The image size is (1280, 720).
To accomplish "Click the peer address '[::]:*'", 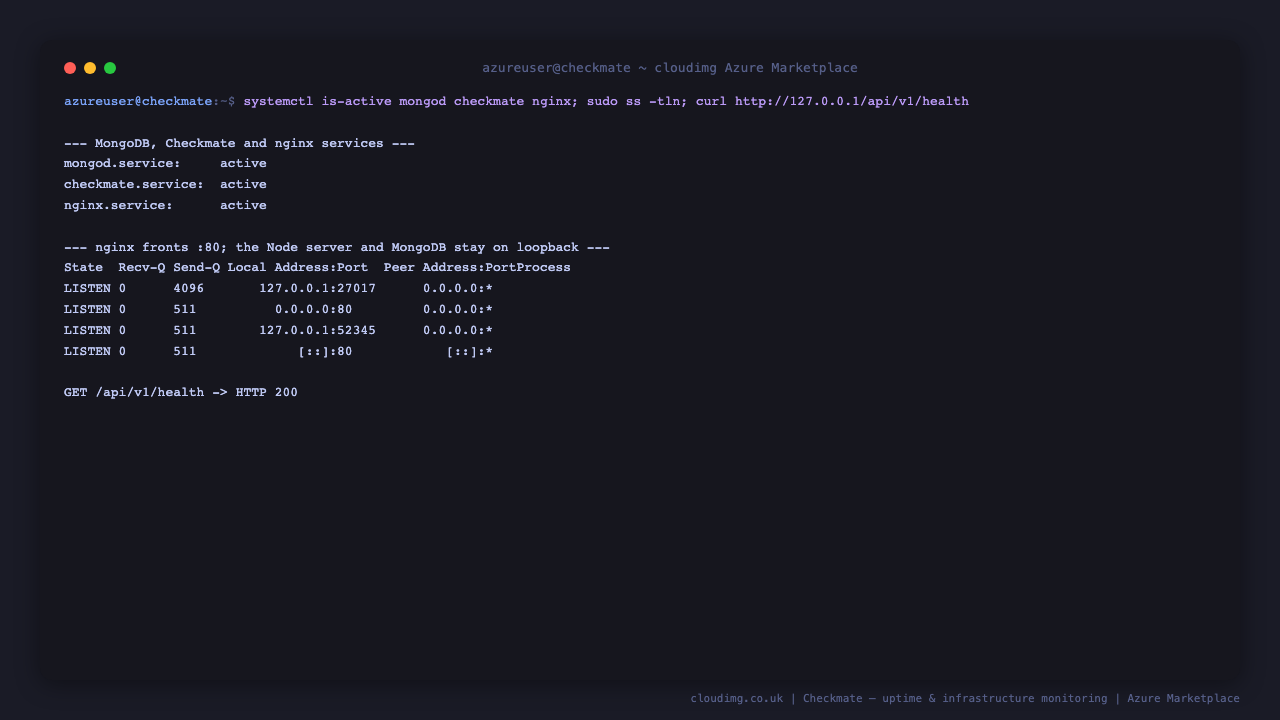I will (x=470, y=351).
